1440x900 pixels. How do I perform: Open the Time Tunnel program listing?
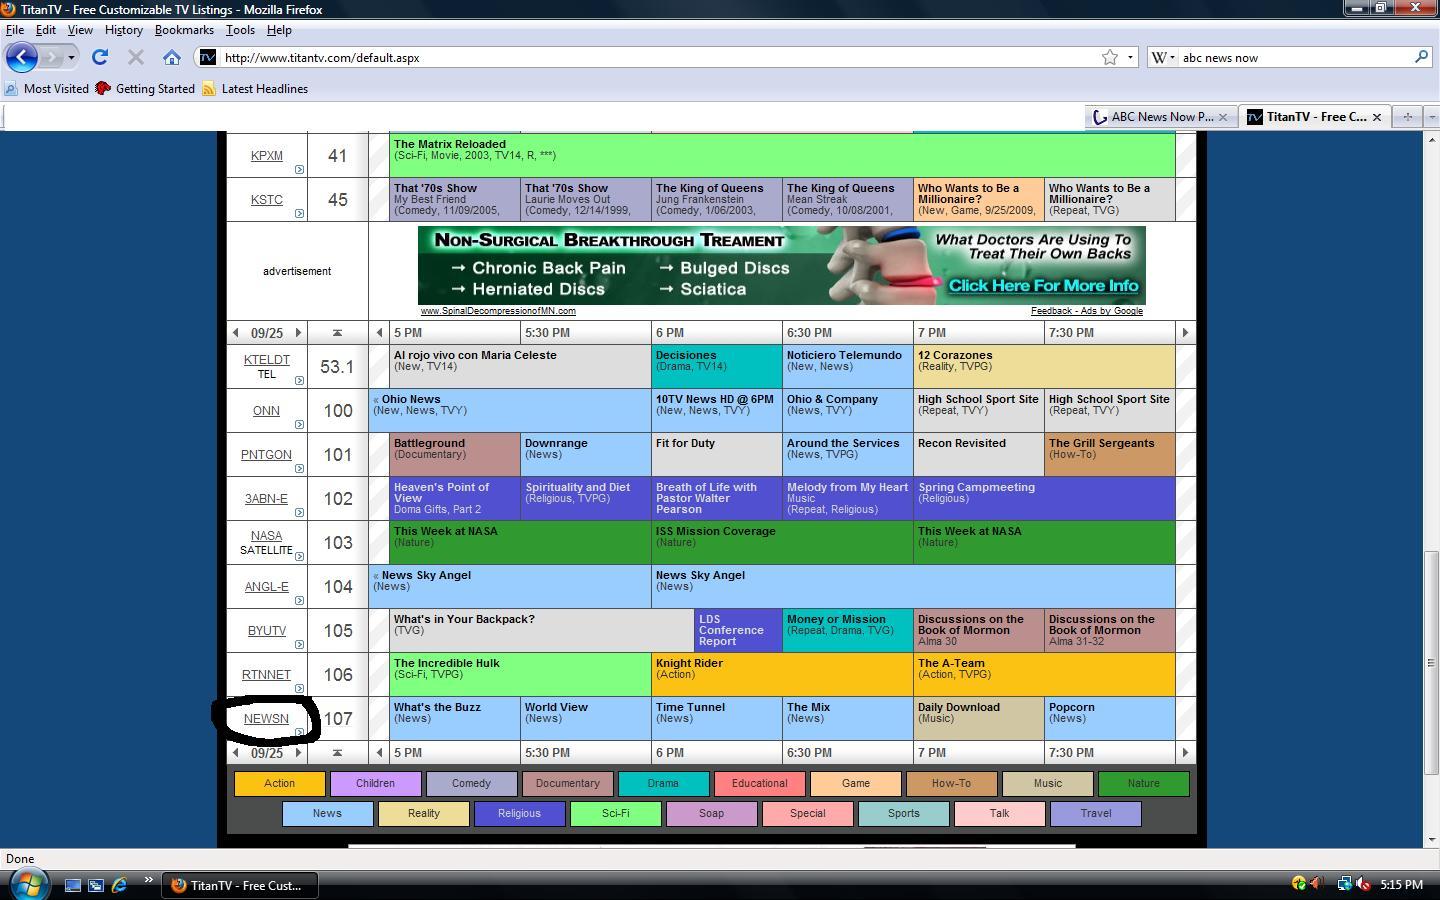pyautogui.click(x=717, y=719)
